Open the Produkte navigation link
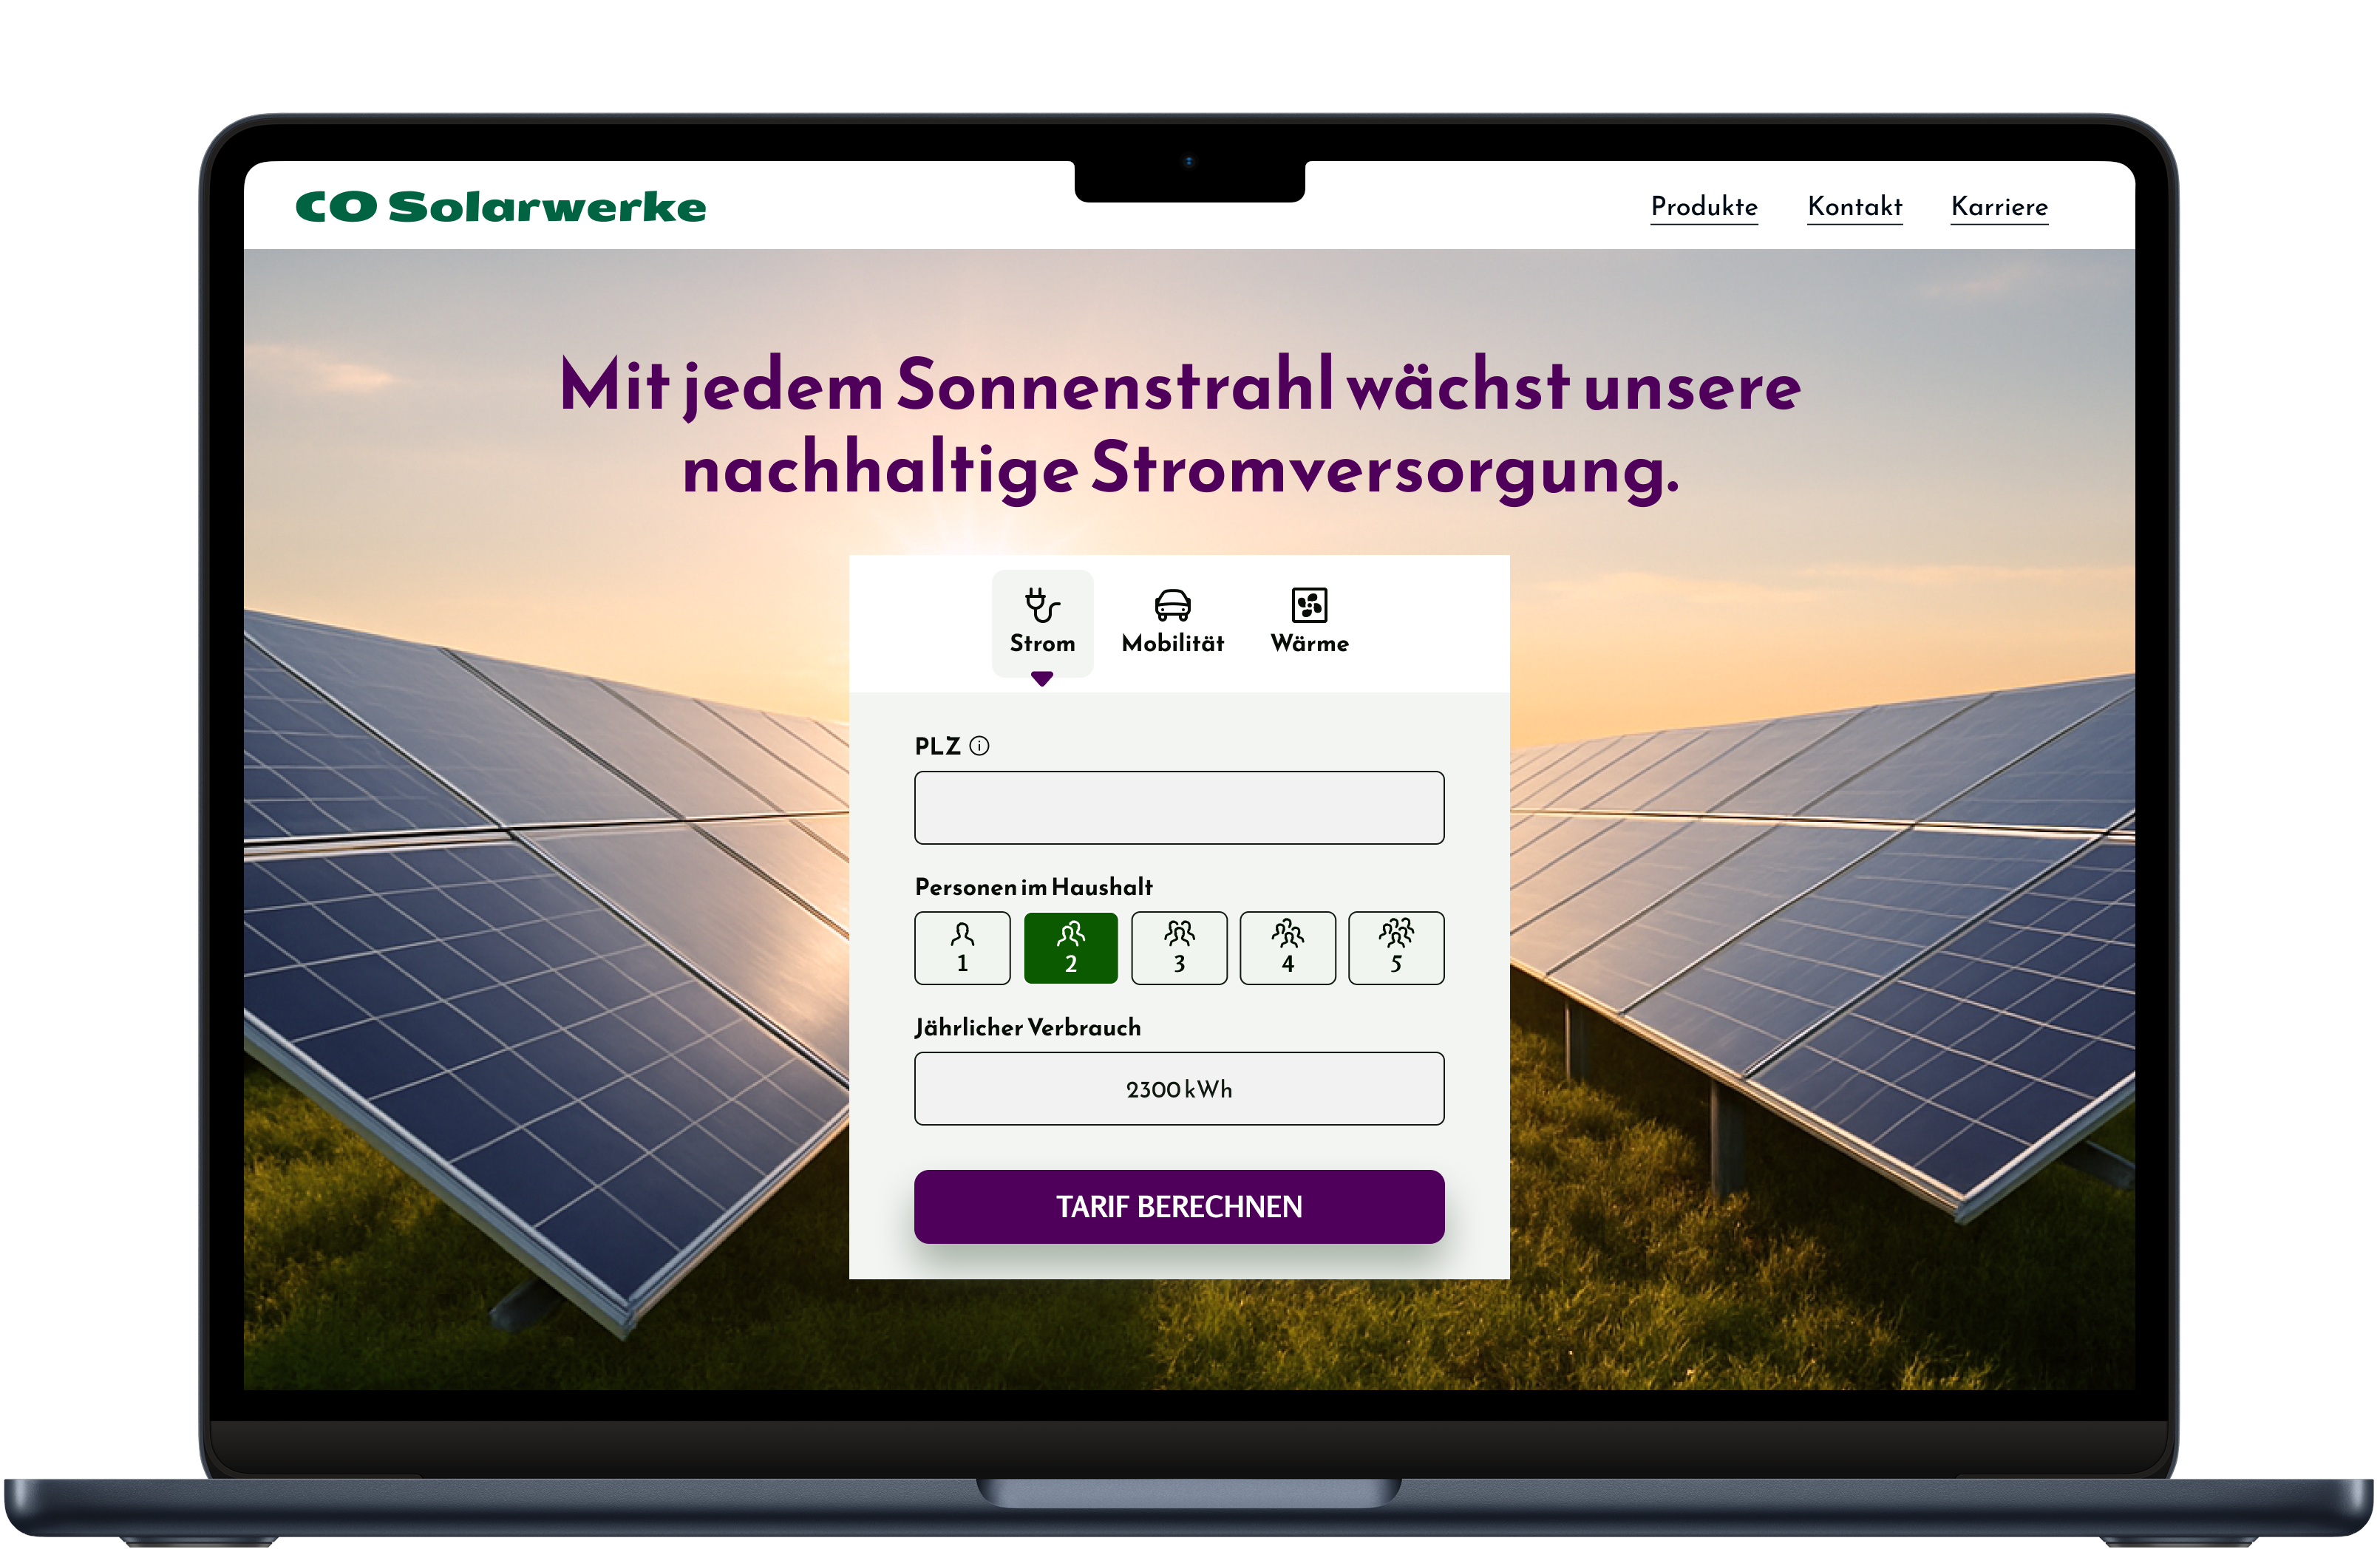The image size is (2380, 1552). coord(1704,207)
